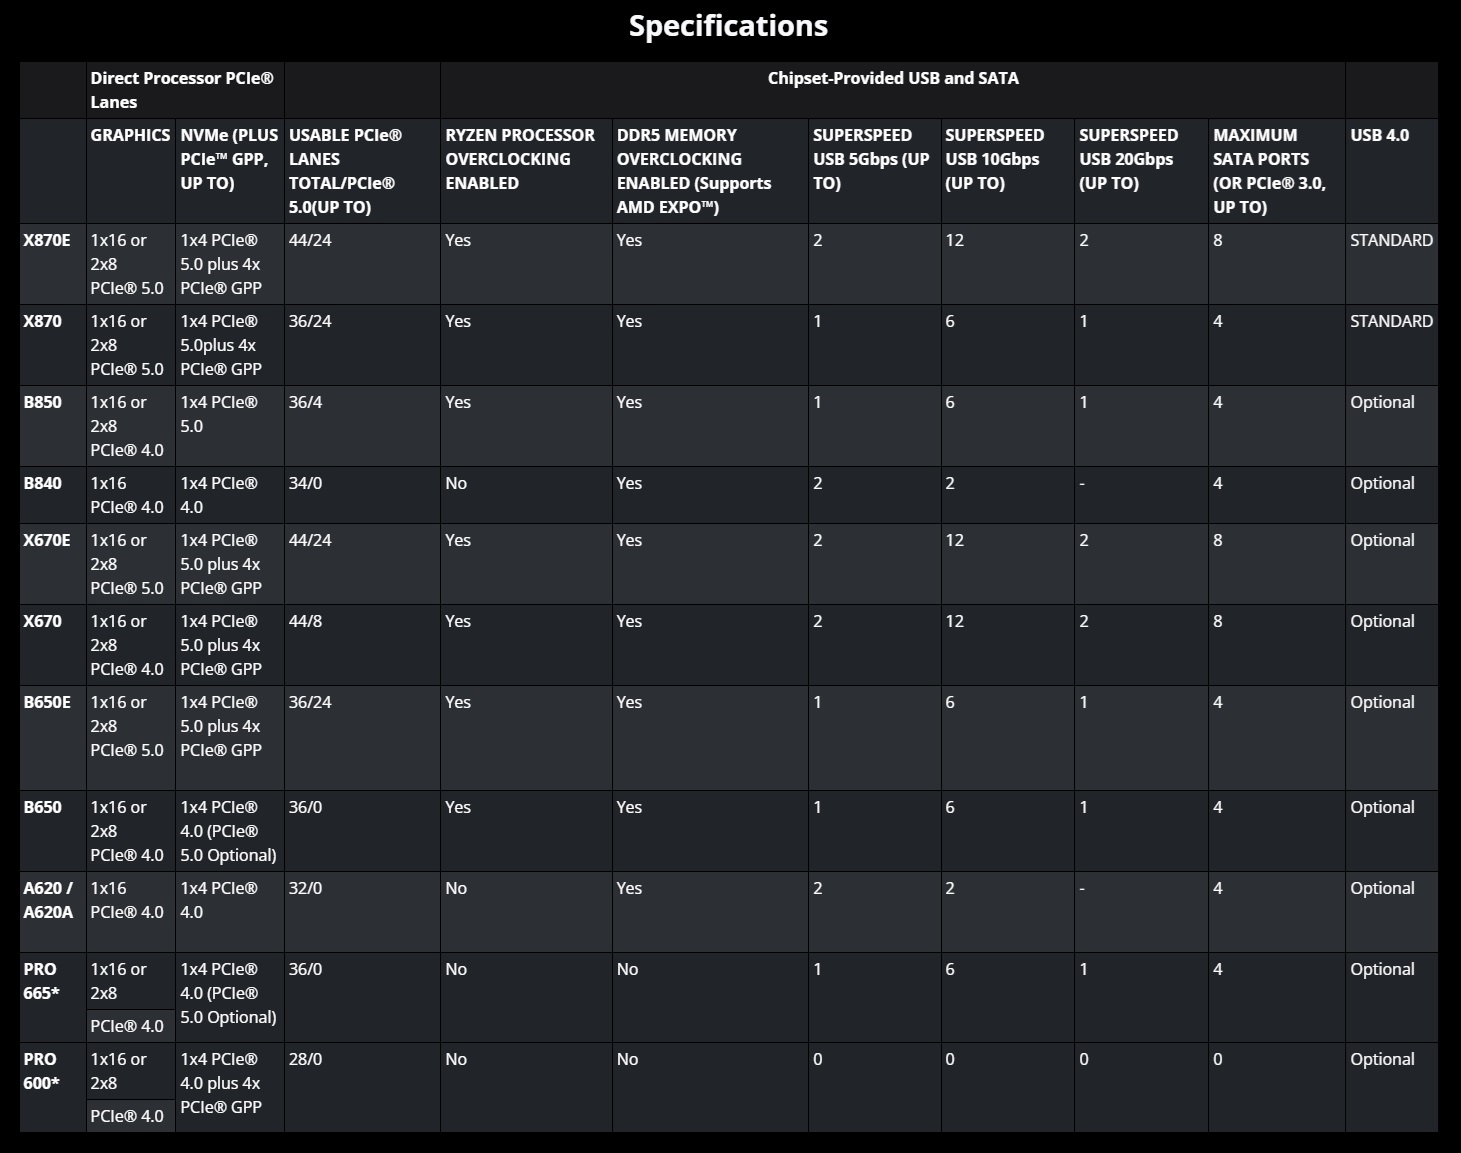Click the Specifications heading
This screenshot has height=1153, width=1461.
728,26
